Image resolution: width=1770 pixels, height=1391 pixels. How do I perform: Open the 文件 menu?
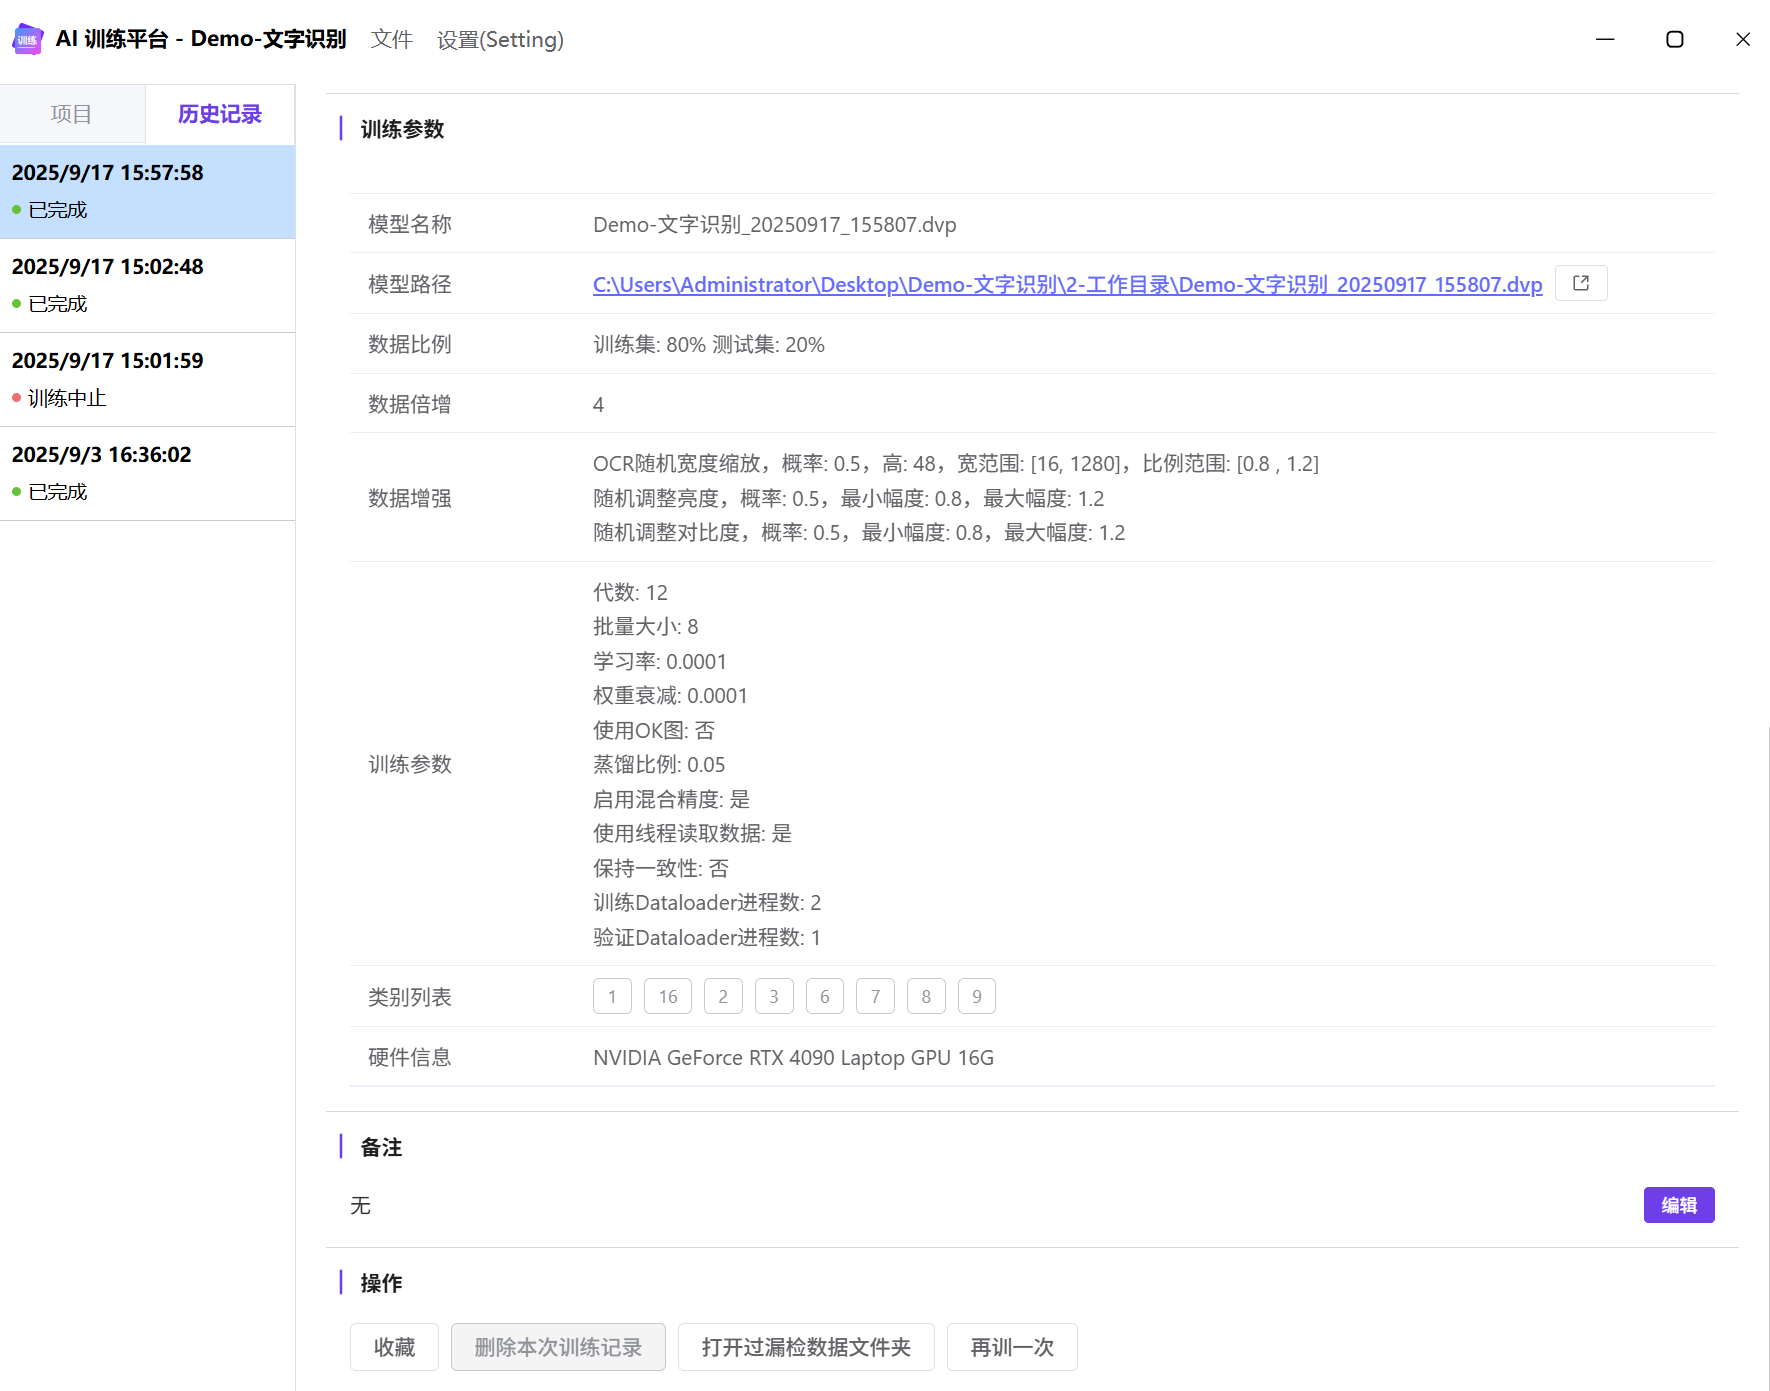pos(391,40)
